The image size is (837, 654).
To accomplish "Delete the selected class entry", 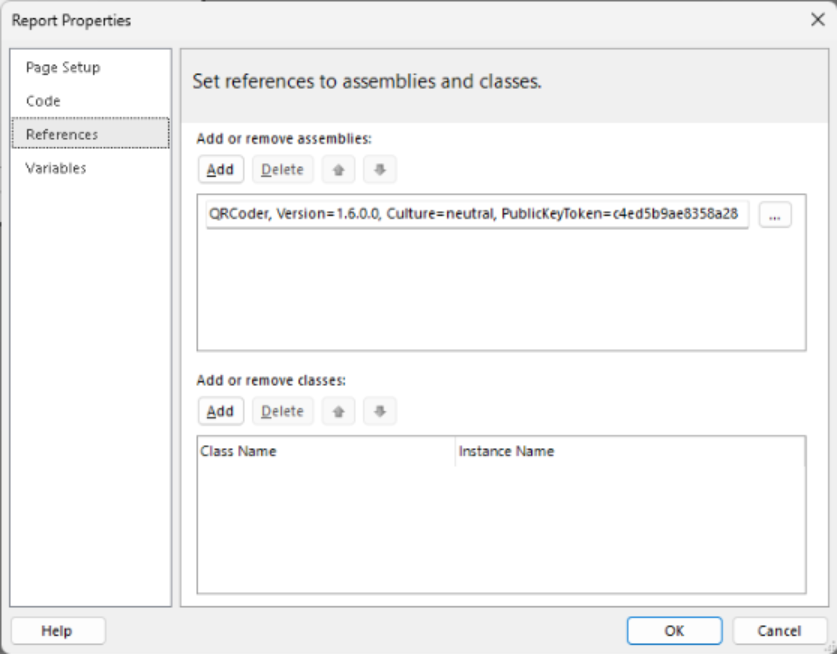I will pyautogui.click(x=282, y=411).
